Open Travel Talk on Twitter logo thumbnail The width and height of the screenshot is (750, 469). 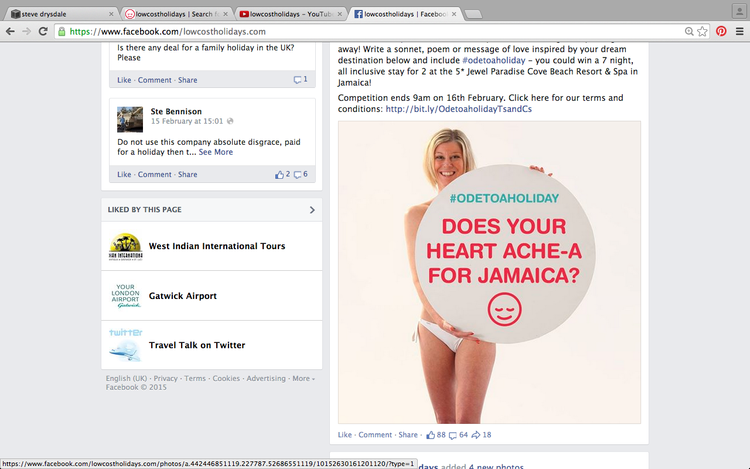pyautogui.click(x=125, y=345)
